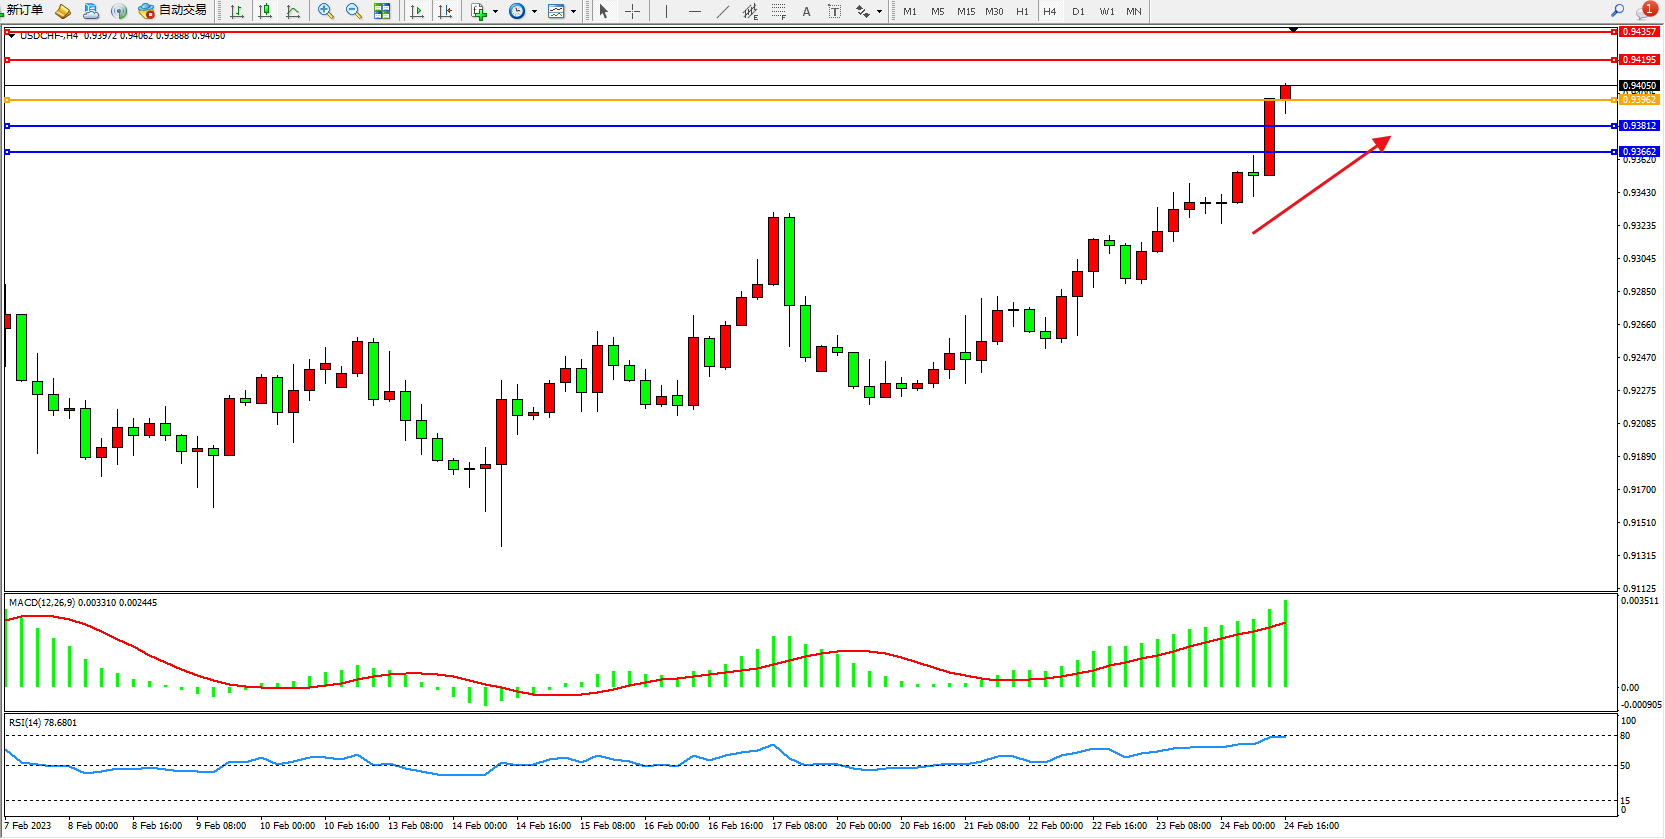Image resolution: width=1665 pixels, height=839 pixels.
Task: Click the zoom out magnifier icon
Action: [353, 11]
